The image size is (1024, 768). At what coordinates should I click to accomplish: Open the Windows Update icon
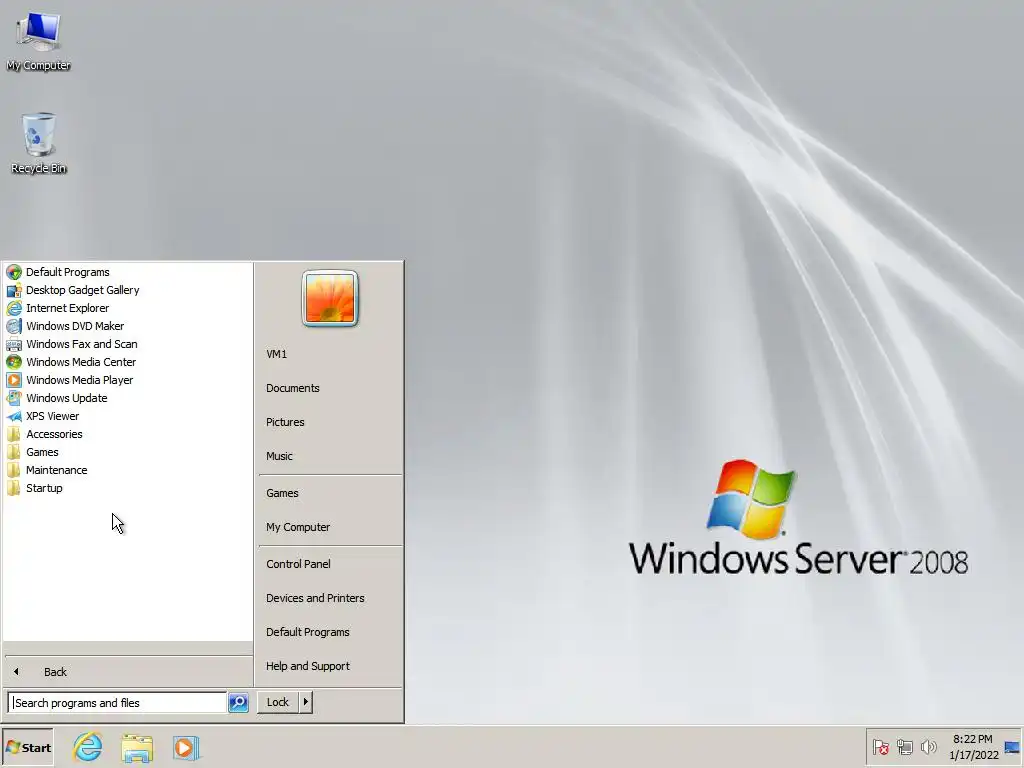[x=14, y=398]
